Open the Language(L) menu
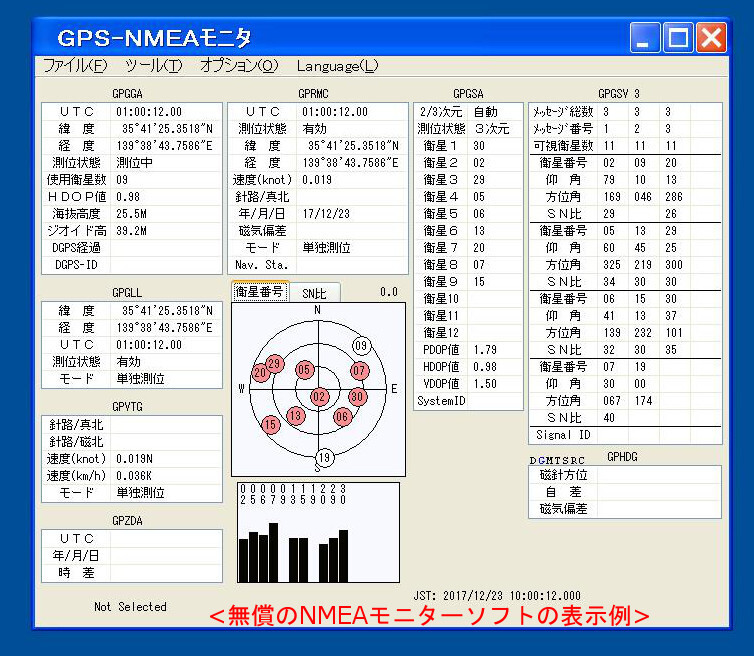This screenshot has width=754, height=656. (337, 66)
